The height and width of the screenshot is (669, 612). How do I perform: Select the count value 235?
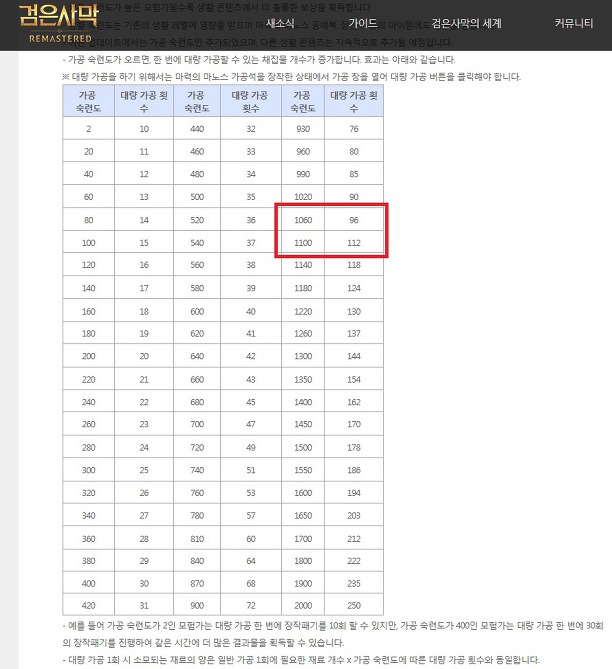(x=354, y=584)
